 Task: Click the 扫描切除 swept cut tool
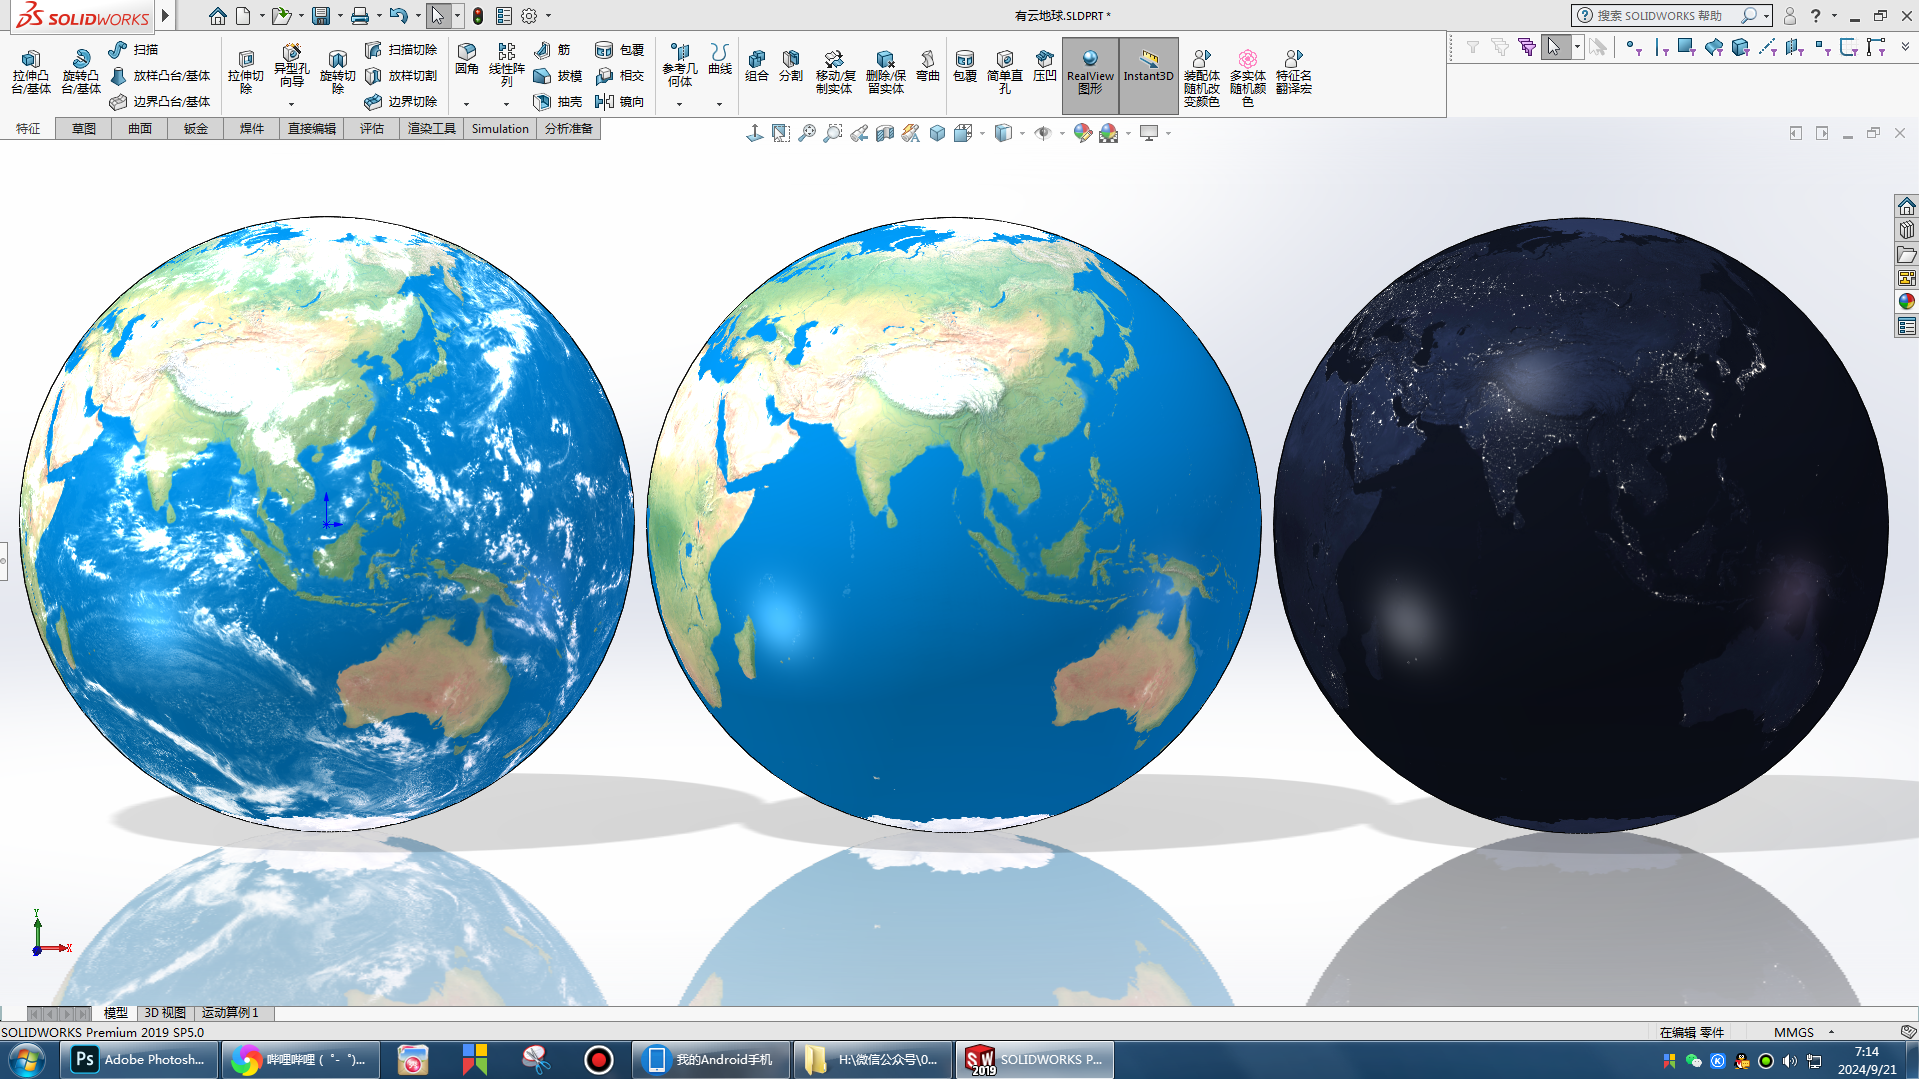(x=401, y=50)
